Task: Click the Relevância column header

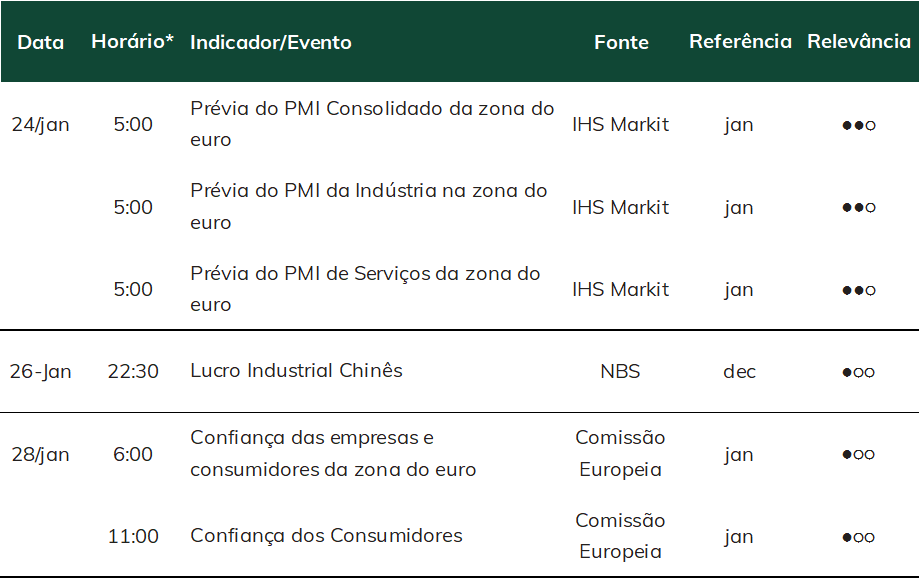Action: [x=859, y=42]
